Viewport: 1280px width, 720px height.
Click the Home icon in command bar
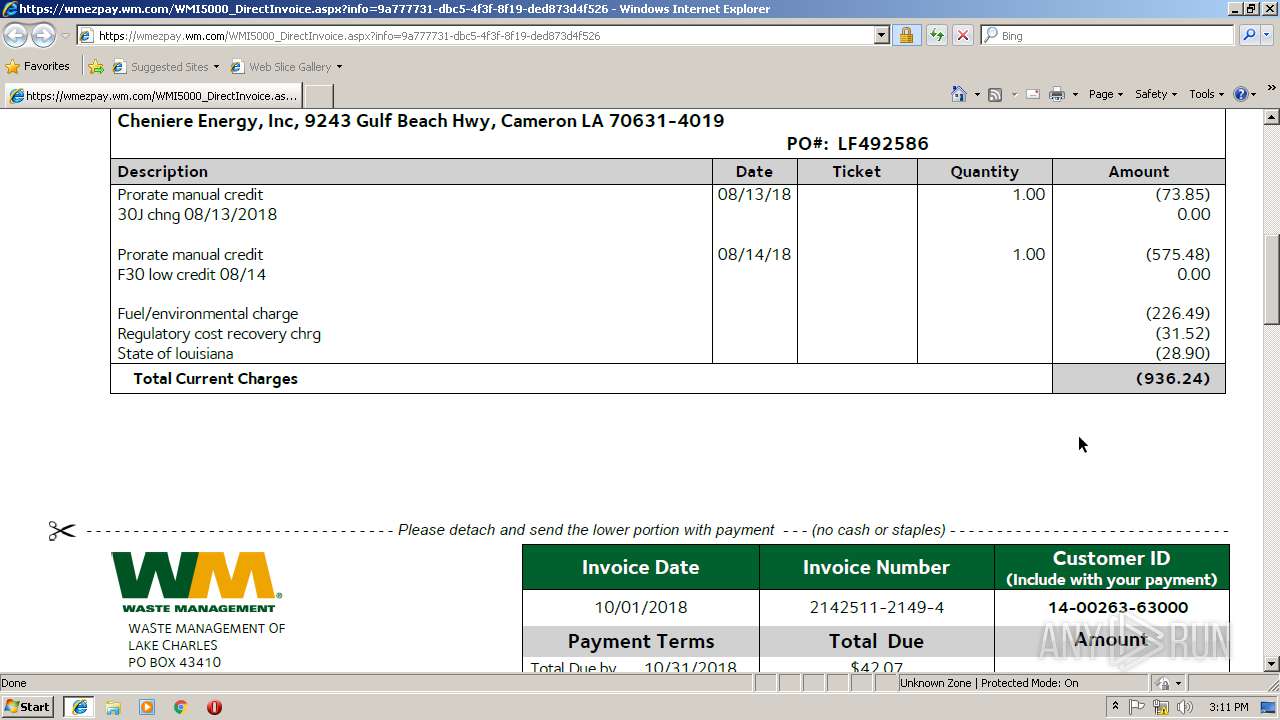tap(959, 94)
